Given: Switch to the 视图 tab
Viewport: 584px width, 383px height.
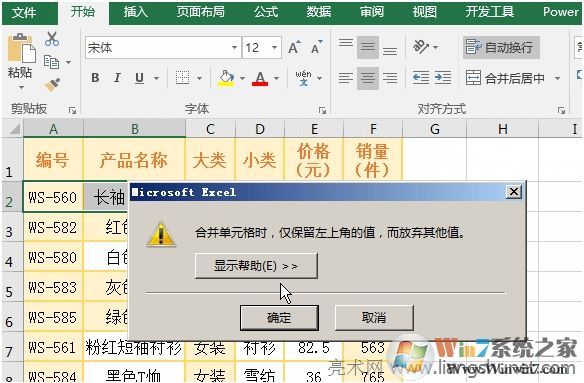Looking at the screenshot, I should click(x=425, y=12).
